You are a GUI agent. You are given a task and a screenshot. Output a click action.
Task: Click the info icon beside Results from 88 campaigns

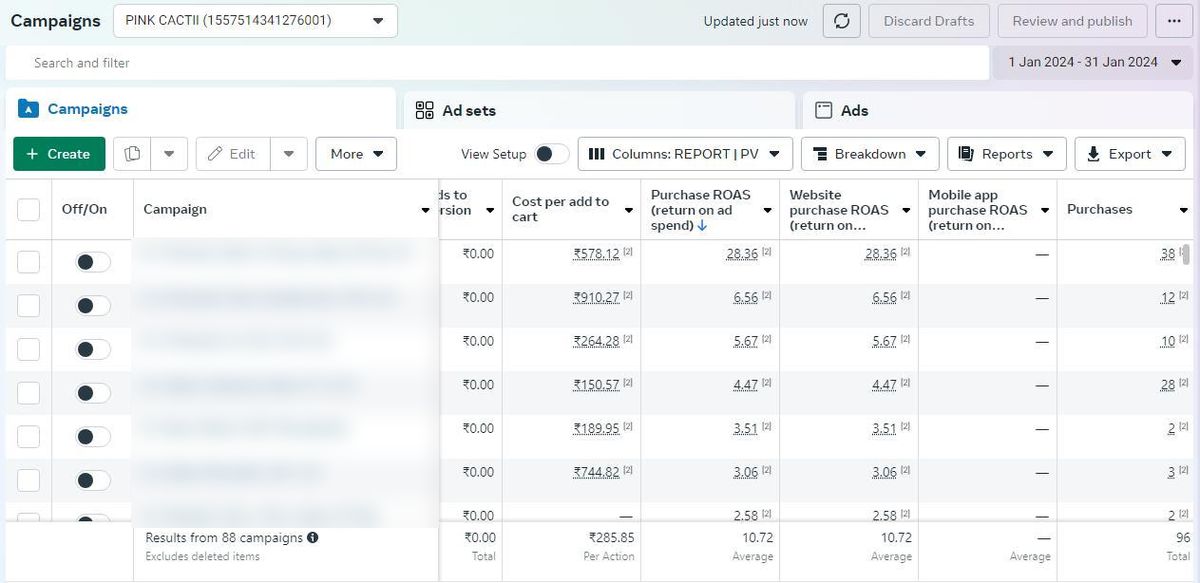(313, 538)
